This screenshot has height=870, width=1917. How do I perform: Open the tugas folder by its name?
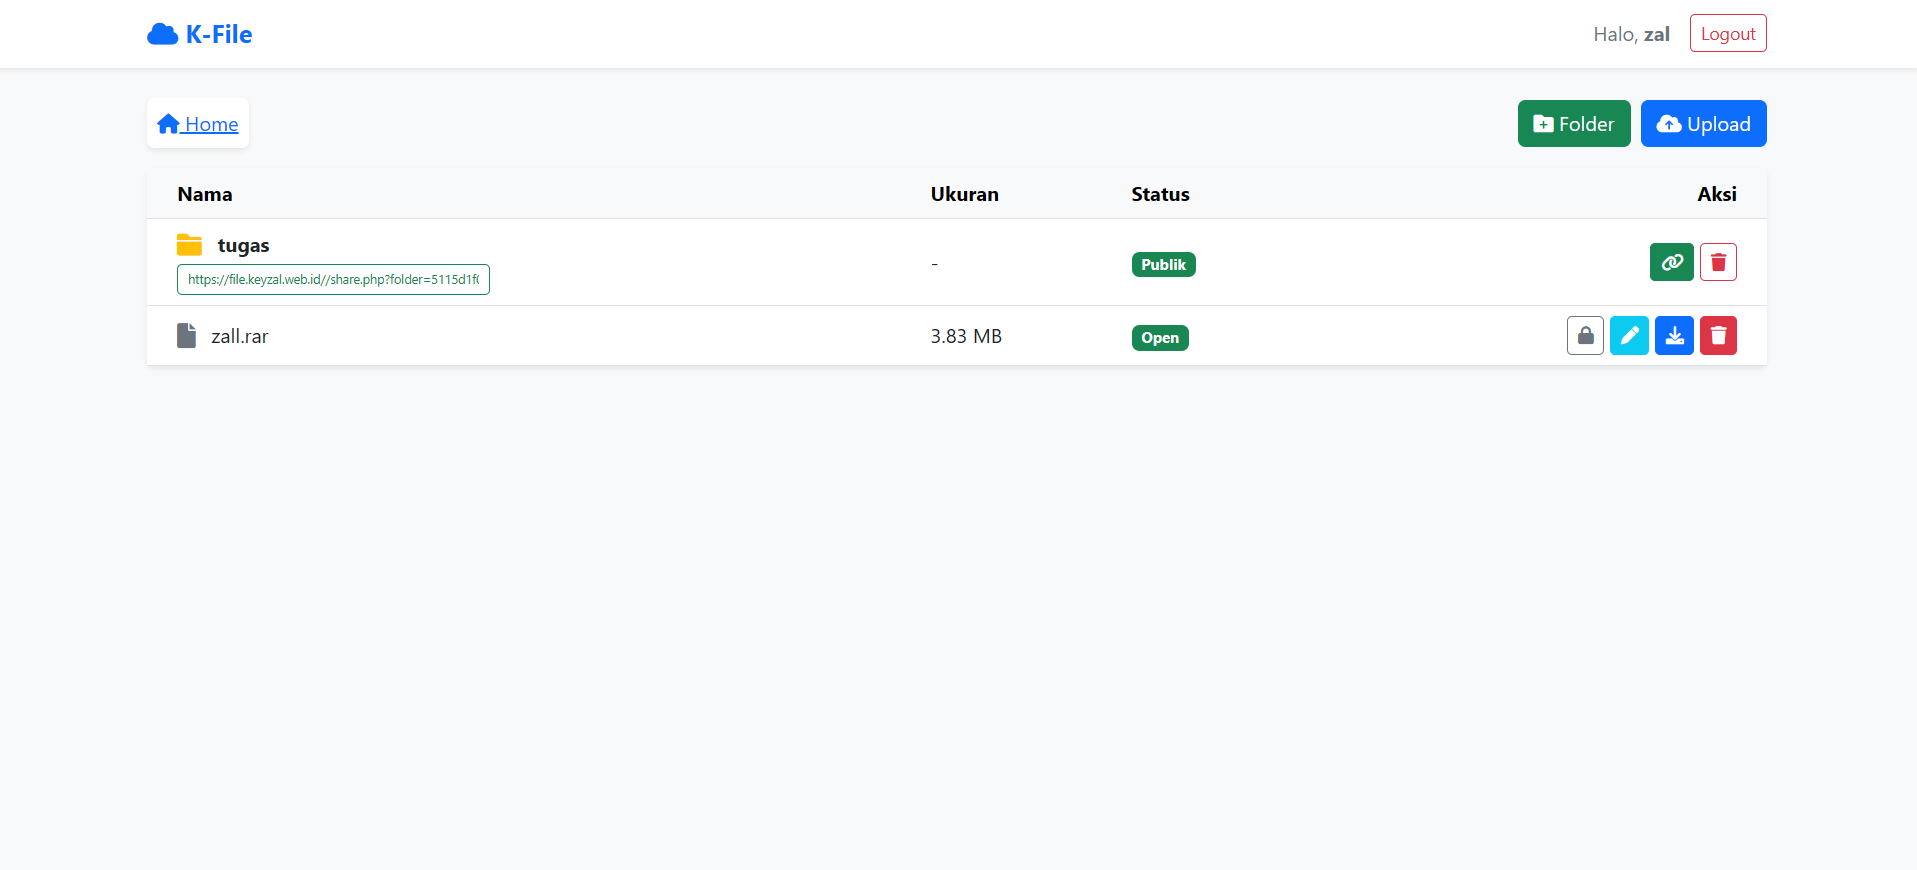(243, 246)
